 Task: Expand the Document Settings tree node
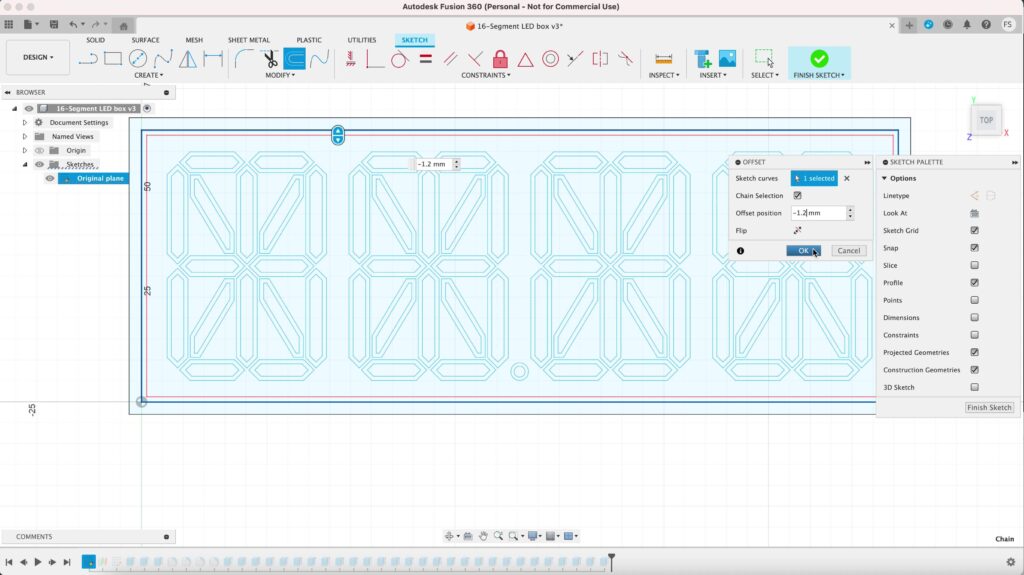click(25, 123)
